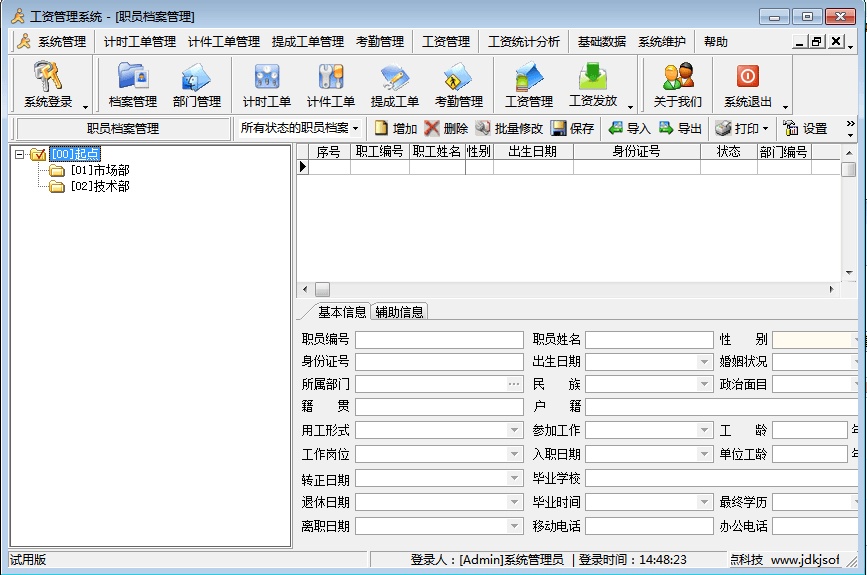Collapse the [00]起点 tree node
Image resolution: width=867 pixels, height=575 pixels.
click(x=19, y=154)
